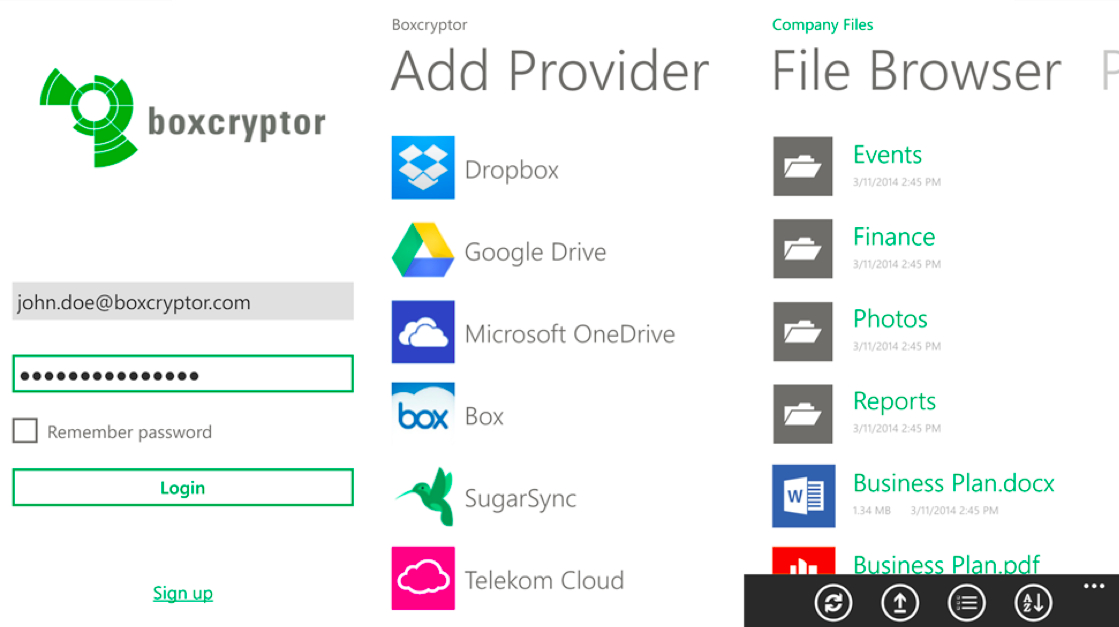This screenshot has width=1119, height=627.
Task: Click the email address input field
Action: click(x=182, y=302)
